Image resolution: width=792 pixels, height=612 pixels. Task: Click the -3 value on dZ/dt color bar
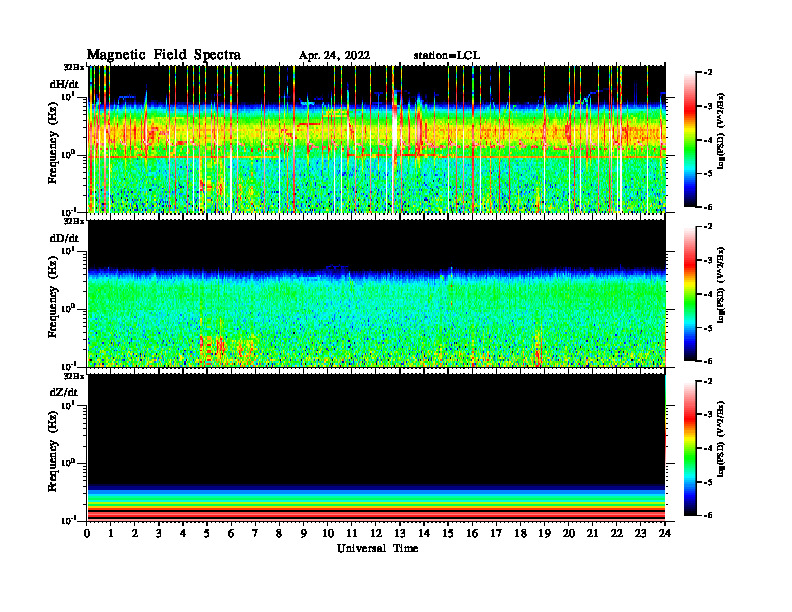pos(708,414)
